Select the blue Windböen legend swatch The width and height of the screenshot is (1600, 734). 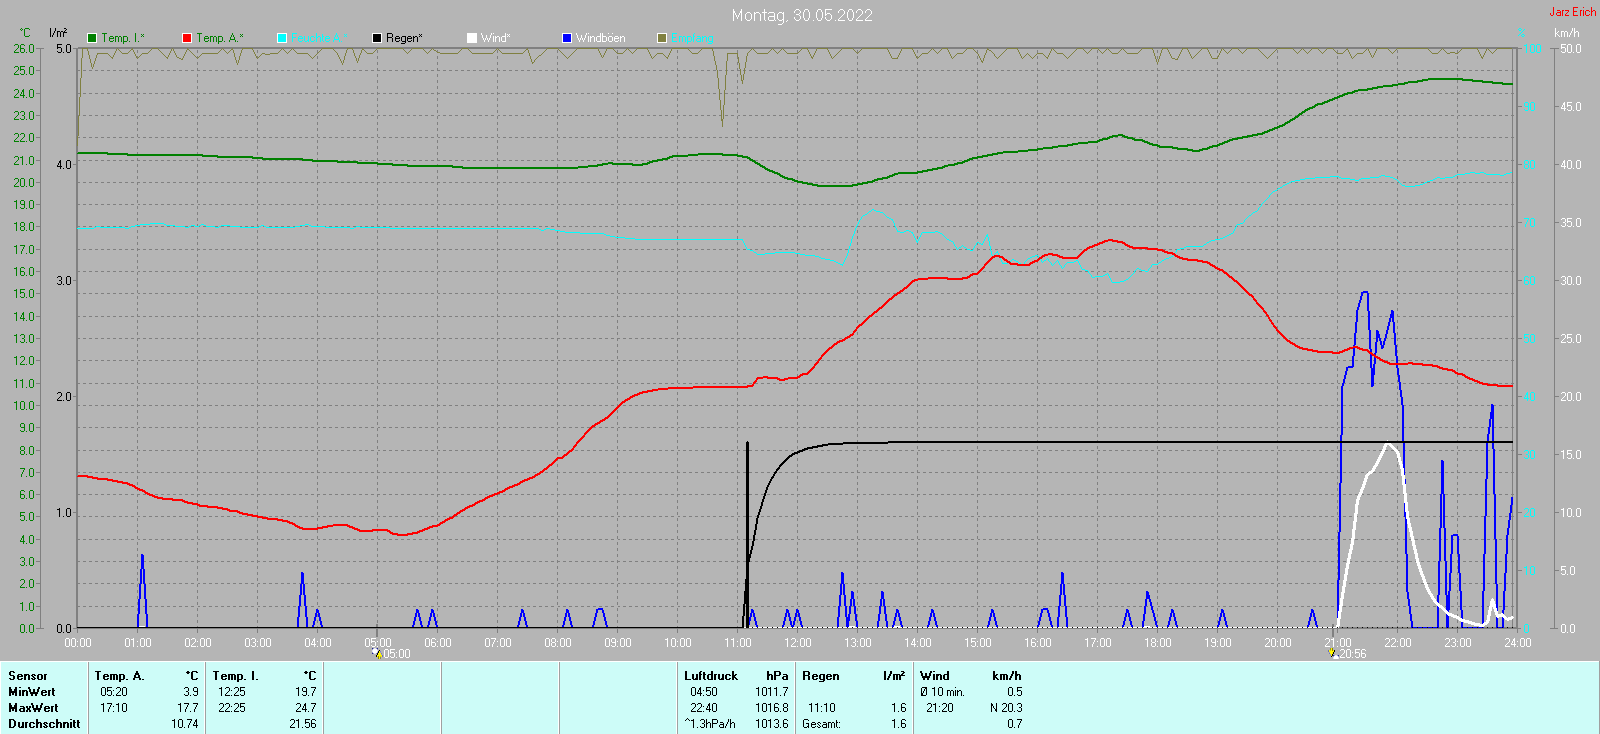coord(567,38)
